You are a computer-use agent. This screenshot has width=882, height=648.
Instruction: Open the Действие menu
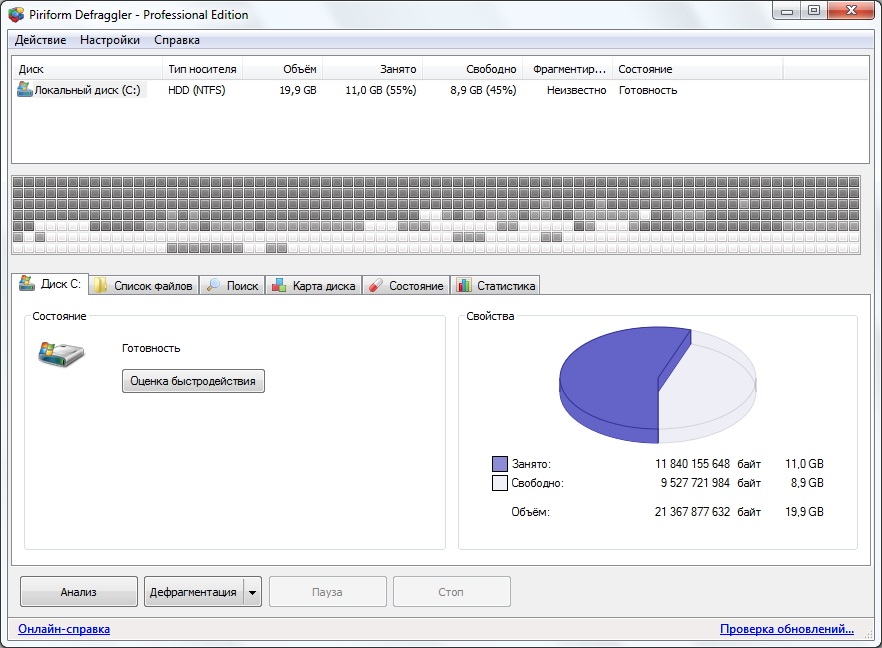pos(41,40)
